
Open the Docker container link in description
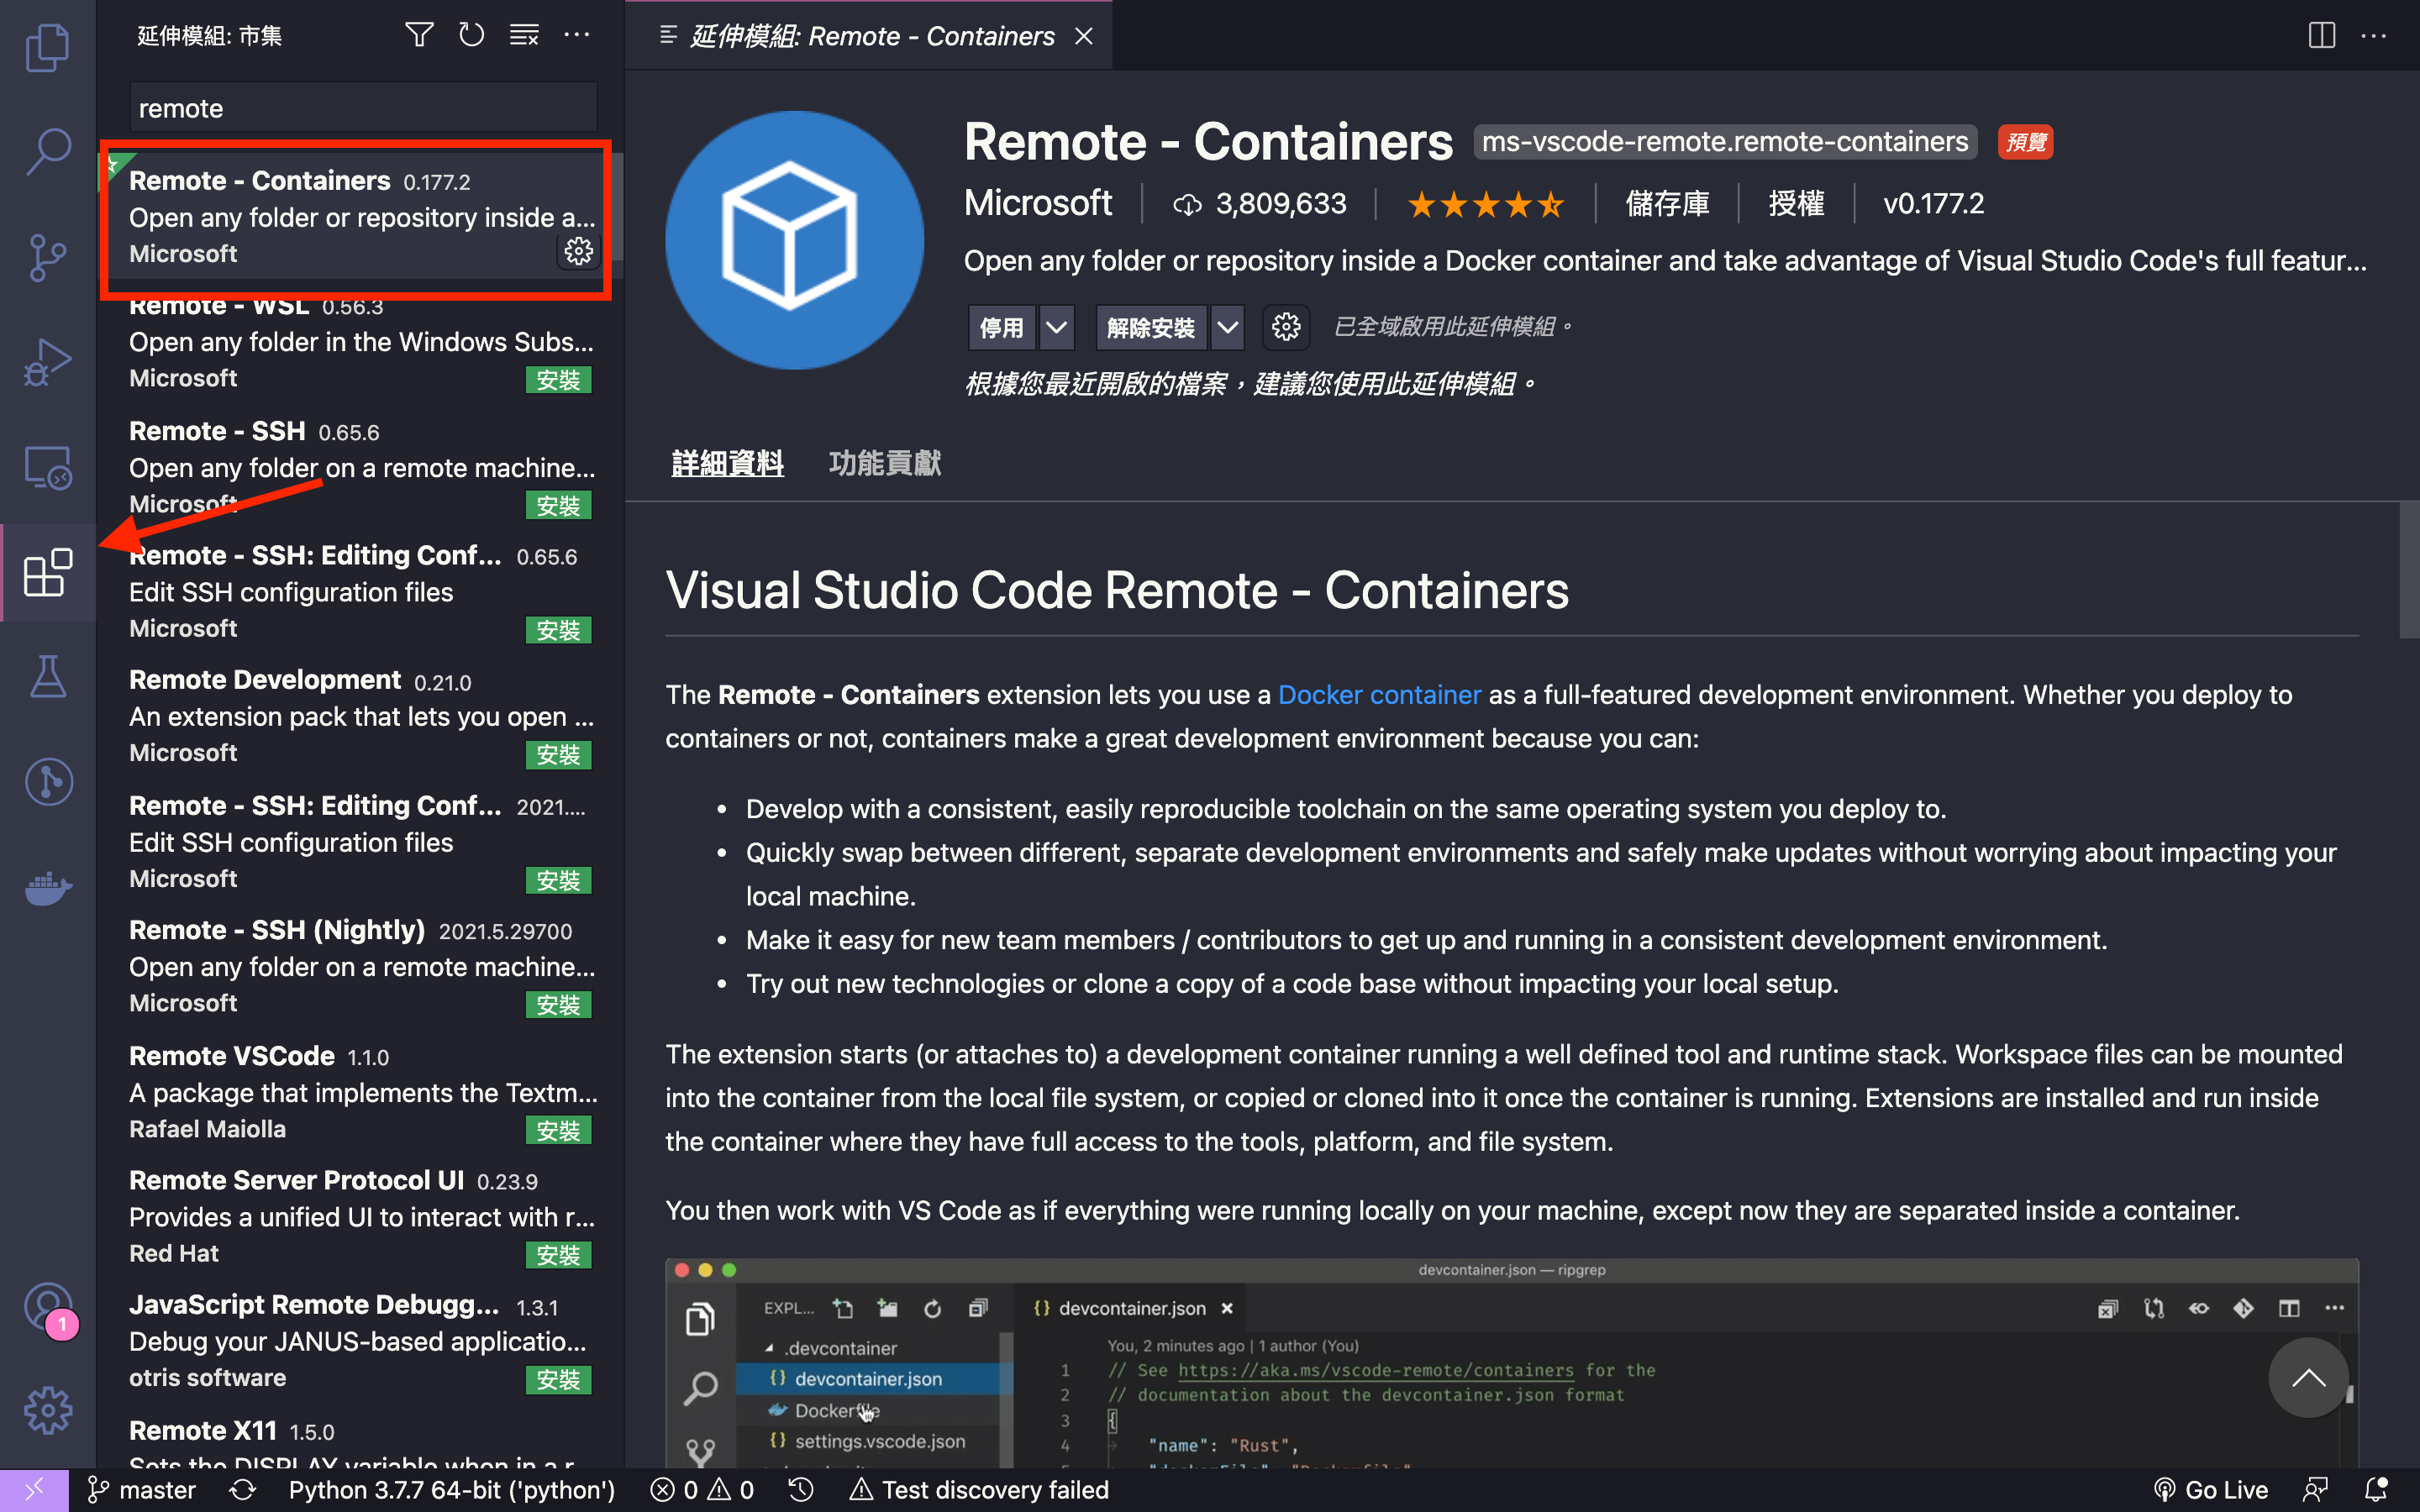coord(1380,694)
